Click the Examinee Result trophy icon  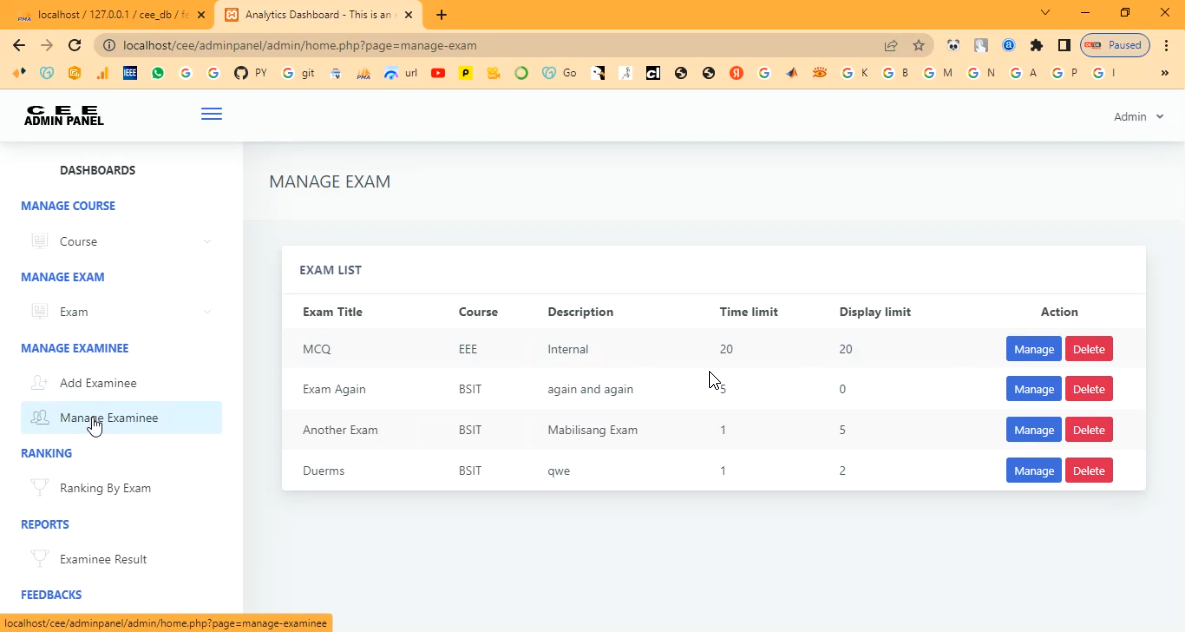pos(40,559)
